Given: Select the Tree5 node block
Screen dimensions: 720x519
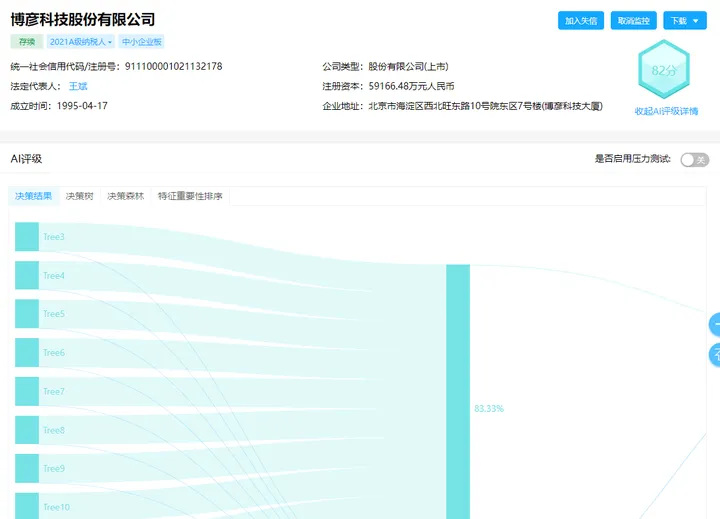Looking at the screenshot, I should point(27,314).
